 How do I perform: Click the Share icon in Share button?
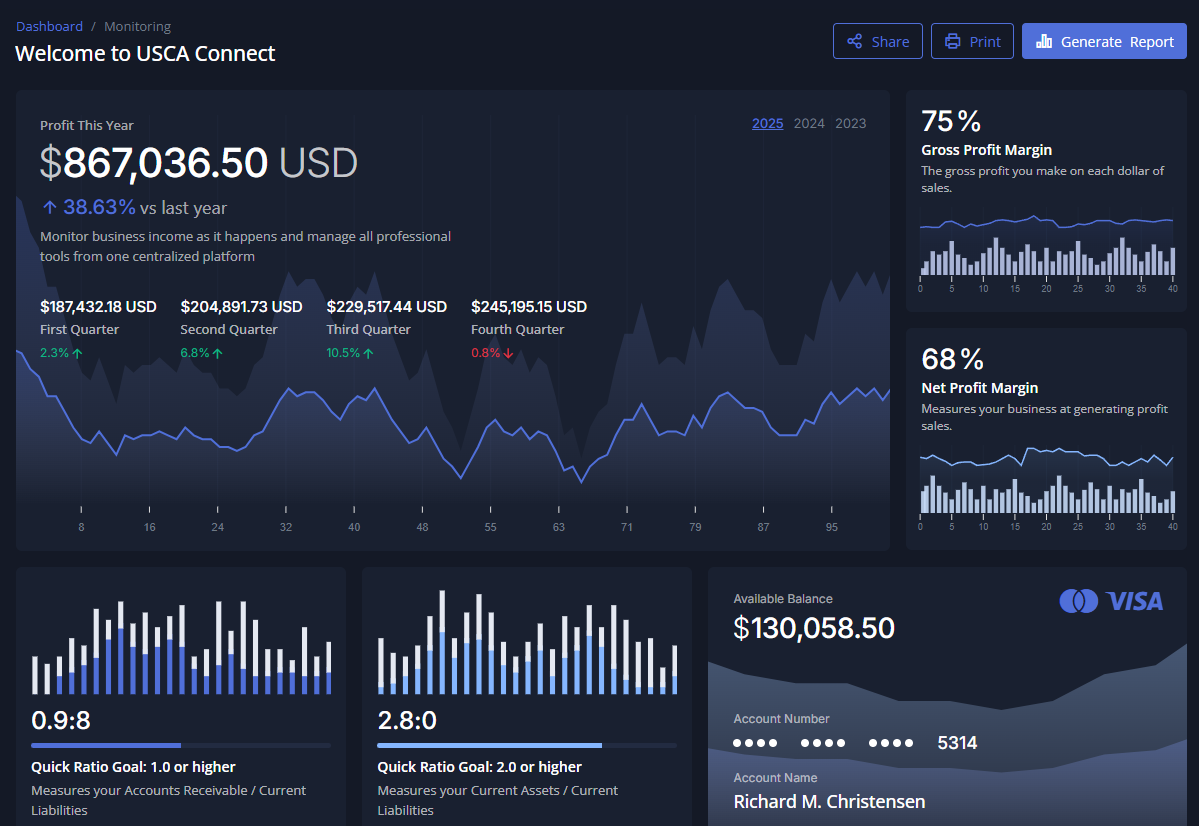(x=854, y=41)
